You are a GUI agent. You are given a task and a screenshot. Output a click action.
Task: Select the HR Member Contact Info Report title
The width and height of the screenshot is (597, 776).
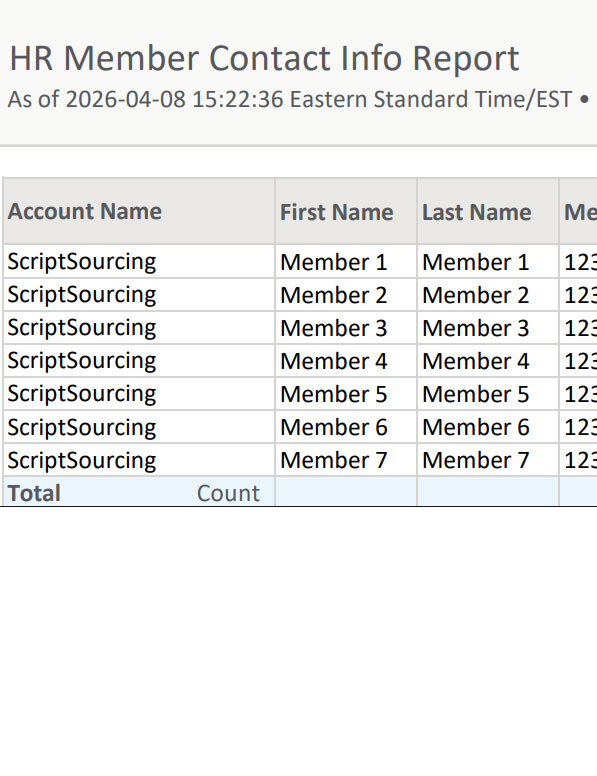[x=264, y=58]
